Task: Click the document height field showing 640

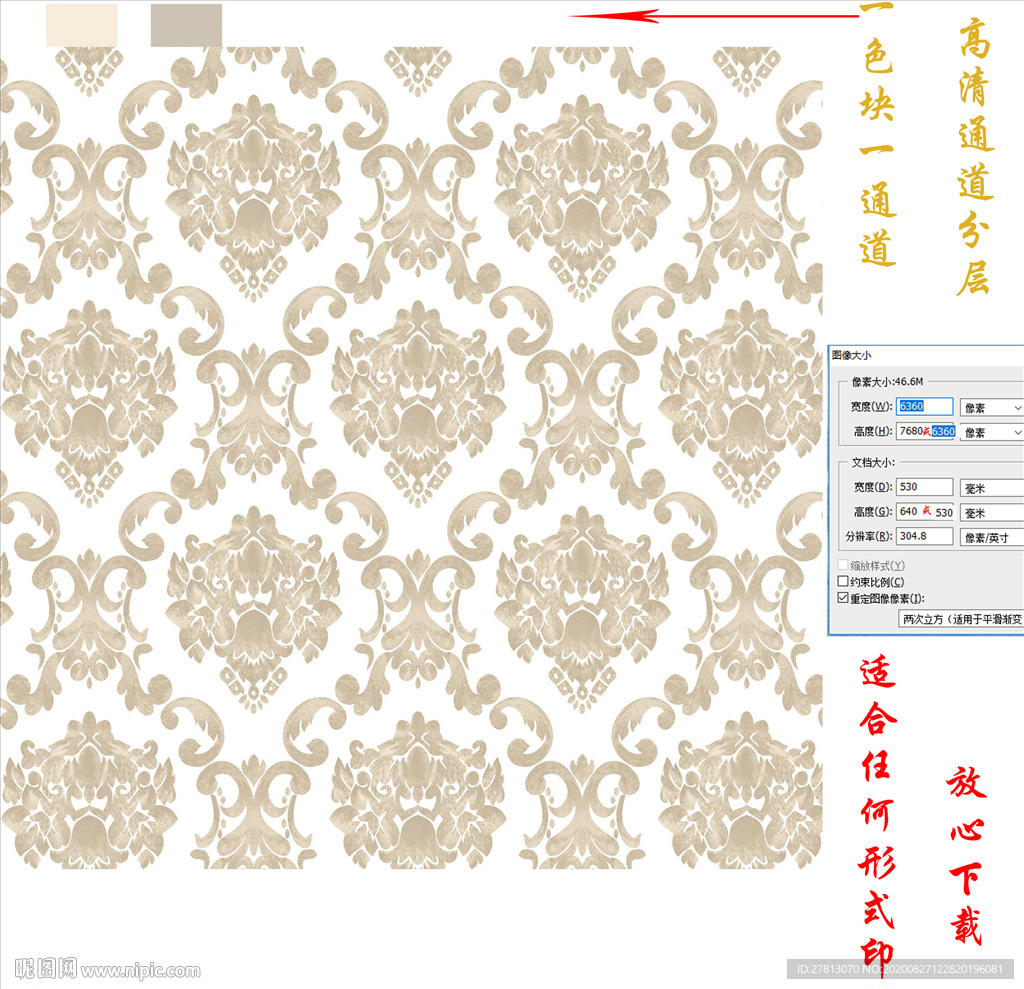Action: pyautogui.click(x=925, y=512)
